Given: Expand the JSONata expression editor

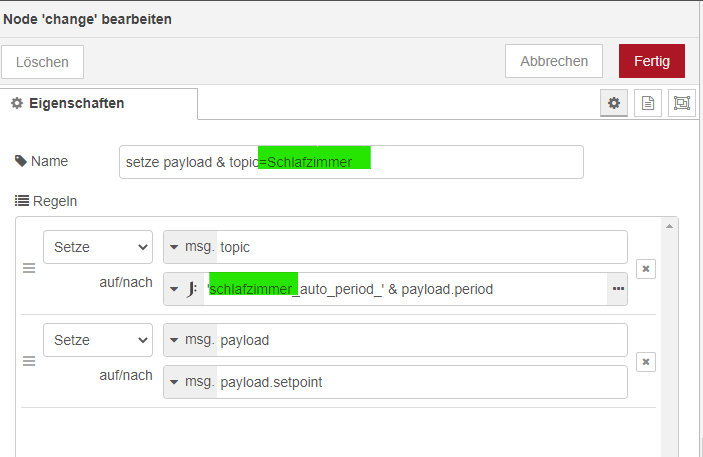Looking at the screenshot, I should [x=617, y=289].
